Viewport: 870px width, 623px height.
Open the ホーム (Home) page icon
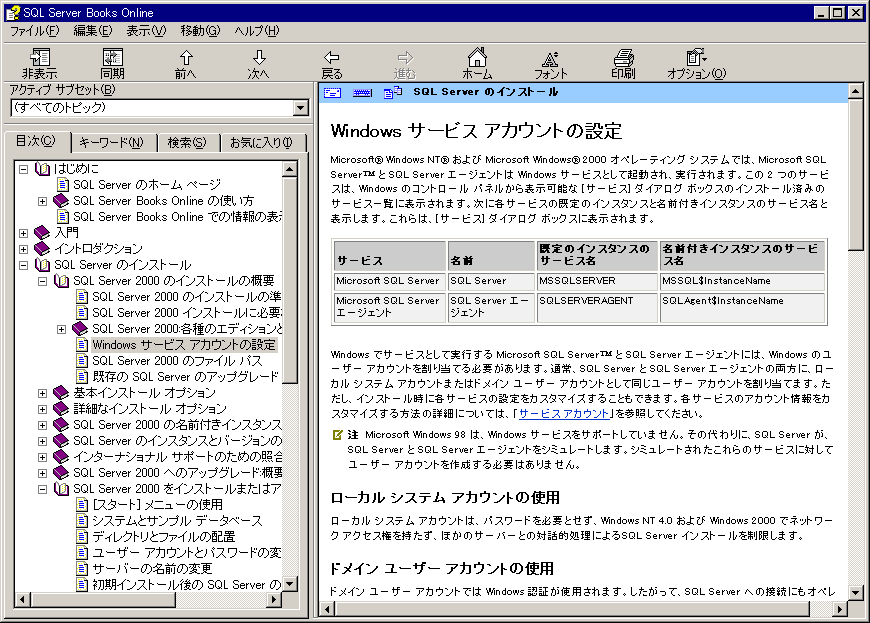pos(477,57)
